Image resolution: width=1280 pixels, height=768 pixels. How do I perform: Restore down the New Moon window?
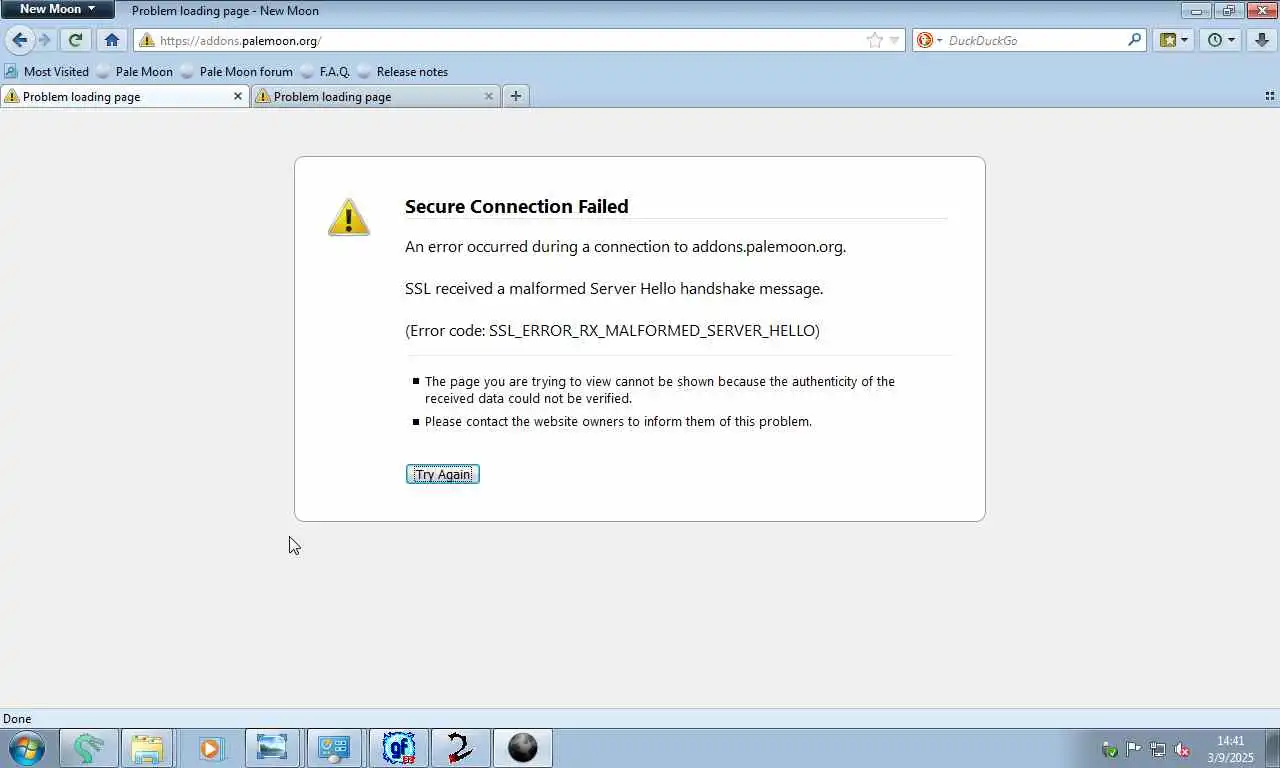[1228, 10]
